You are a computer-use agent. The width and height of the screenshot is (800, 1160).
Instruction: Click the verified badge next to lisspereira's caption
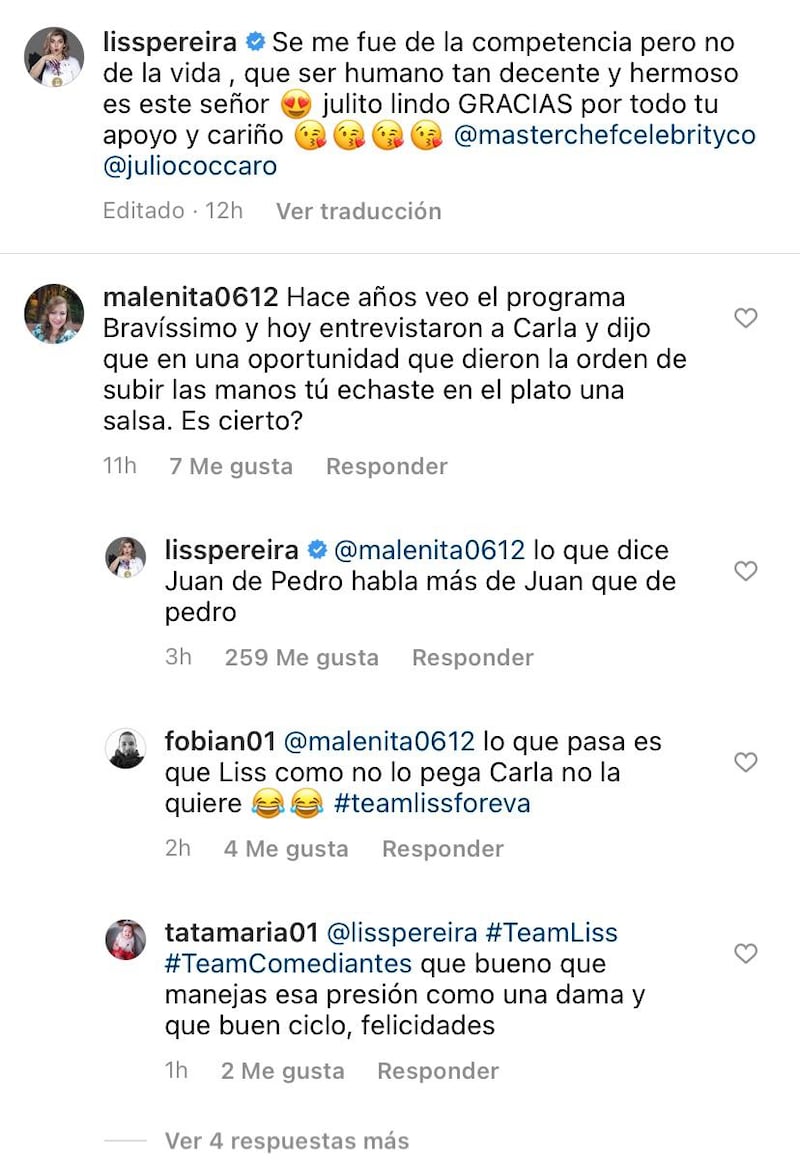(x=256, y=43)
